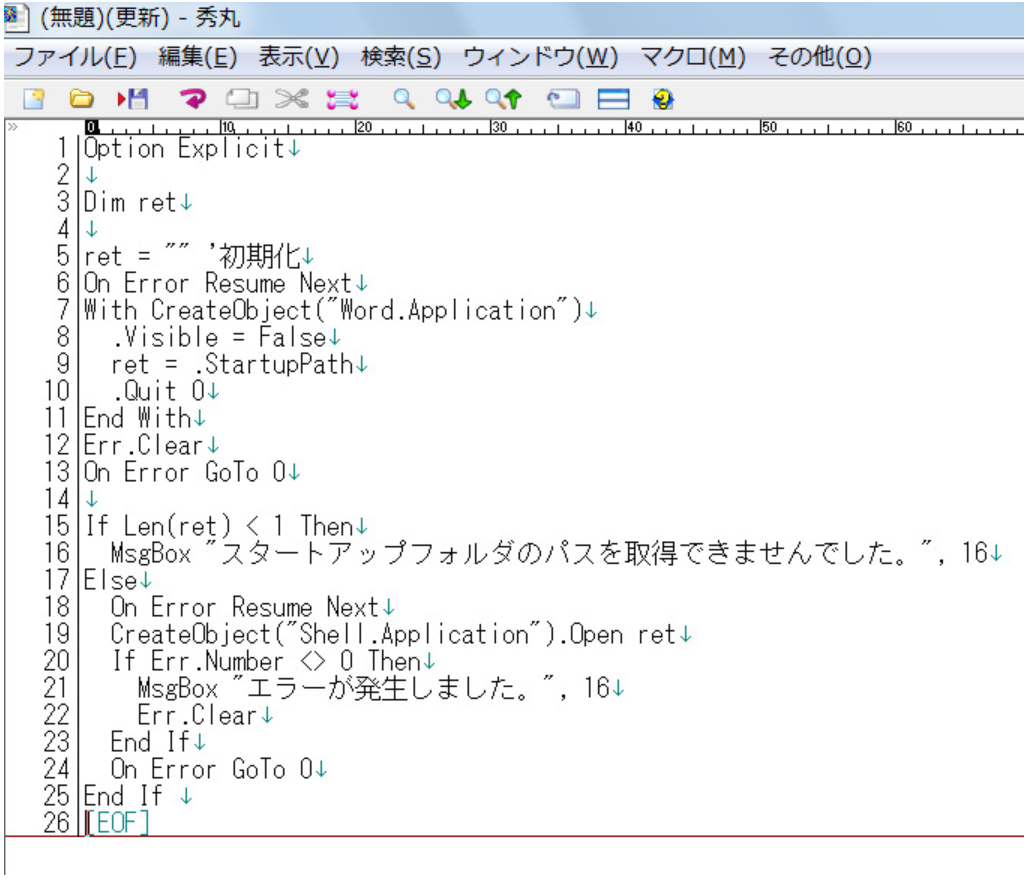Click Find Previous (green up arrow) icon

(x=503, y=99)
